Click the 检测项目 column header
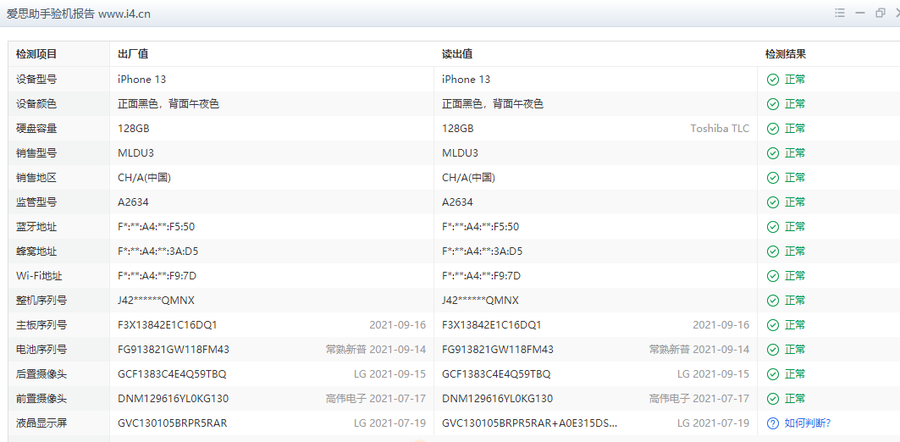900x442 pixels. (36, 55)
